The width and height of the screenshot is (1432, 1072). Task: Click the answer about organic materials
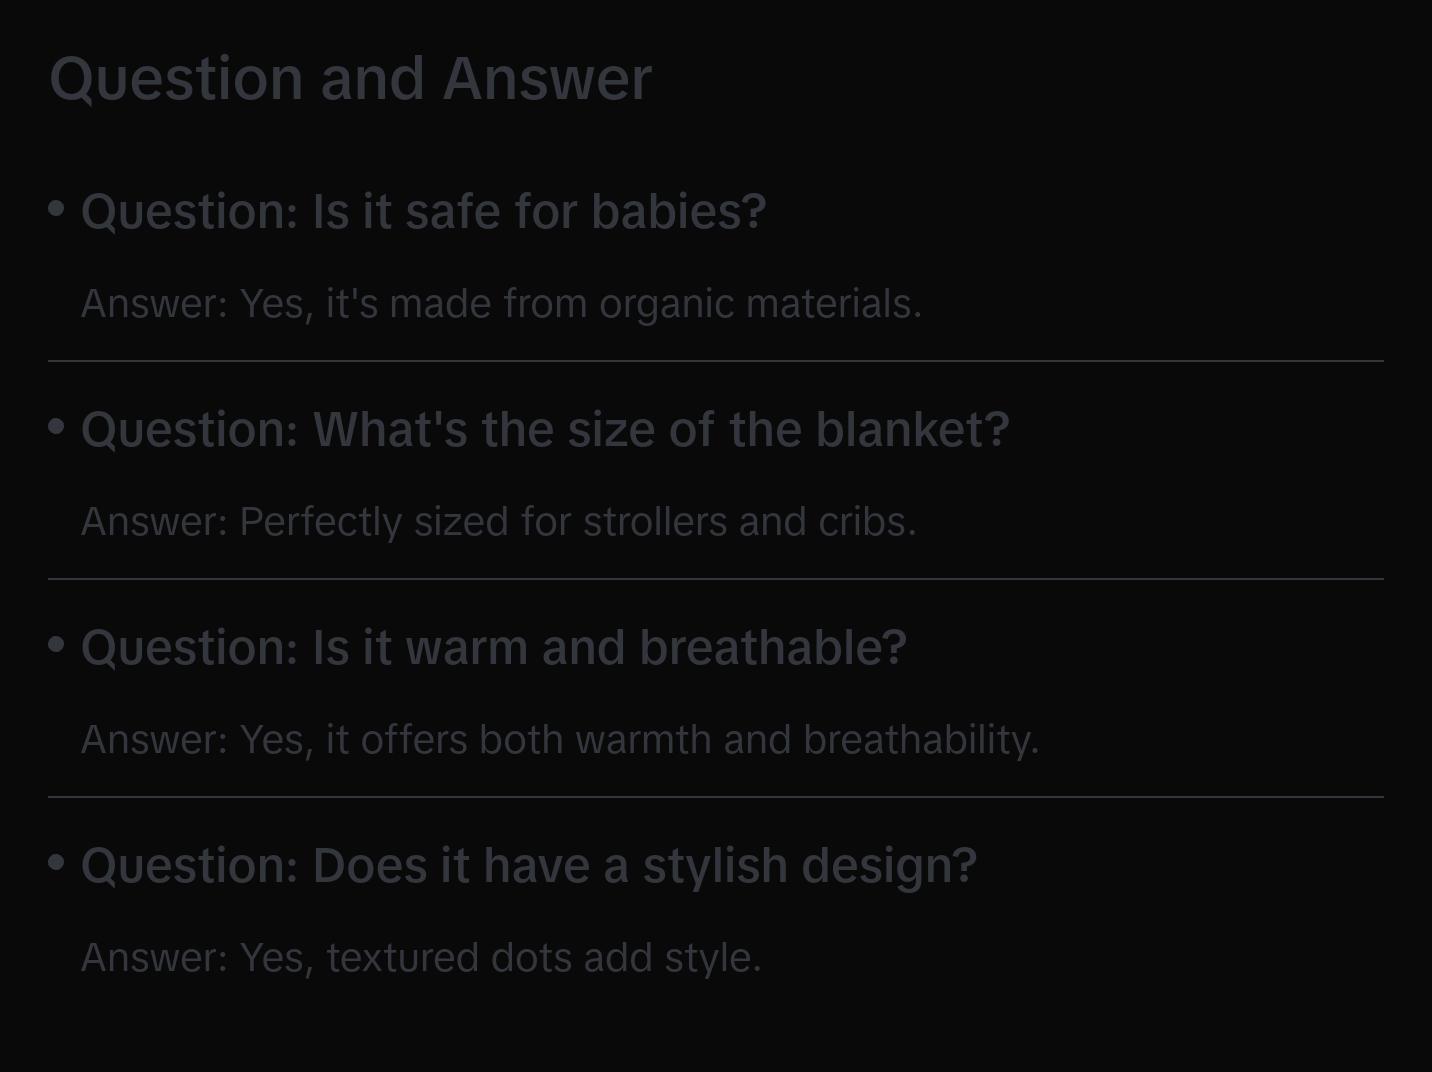click(x=501, y=304)
